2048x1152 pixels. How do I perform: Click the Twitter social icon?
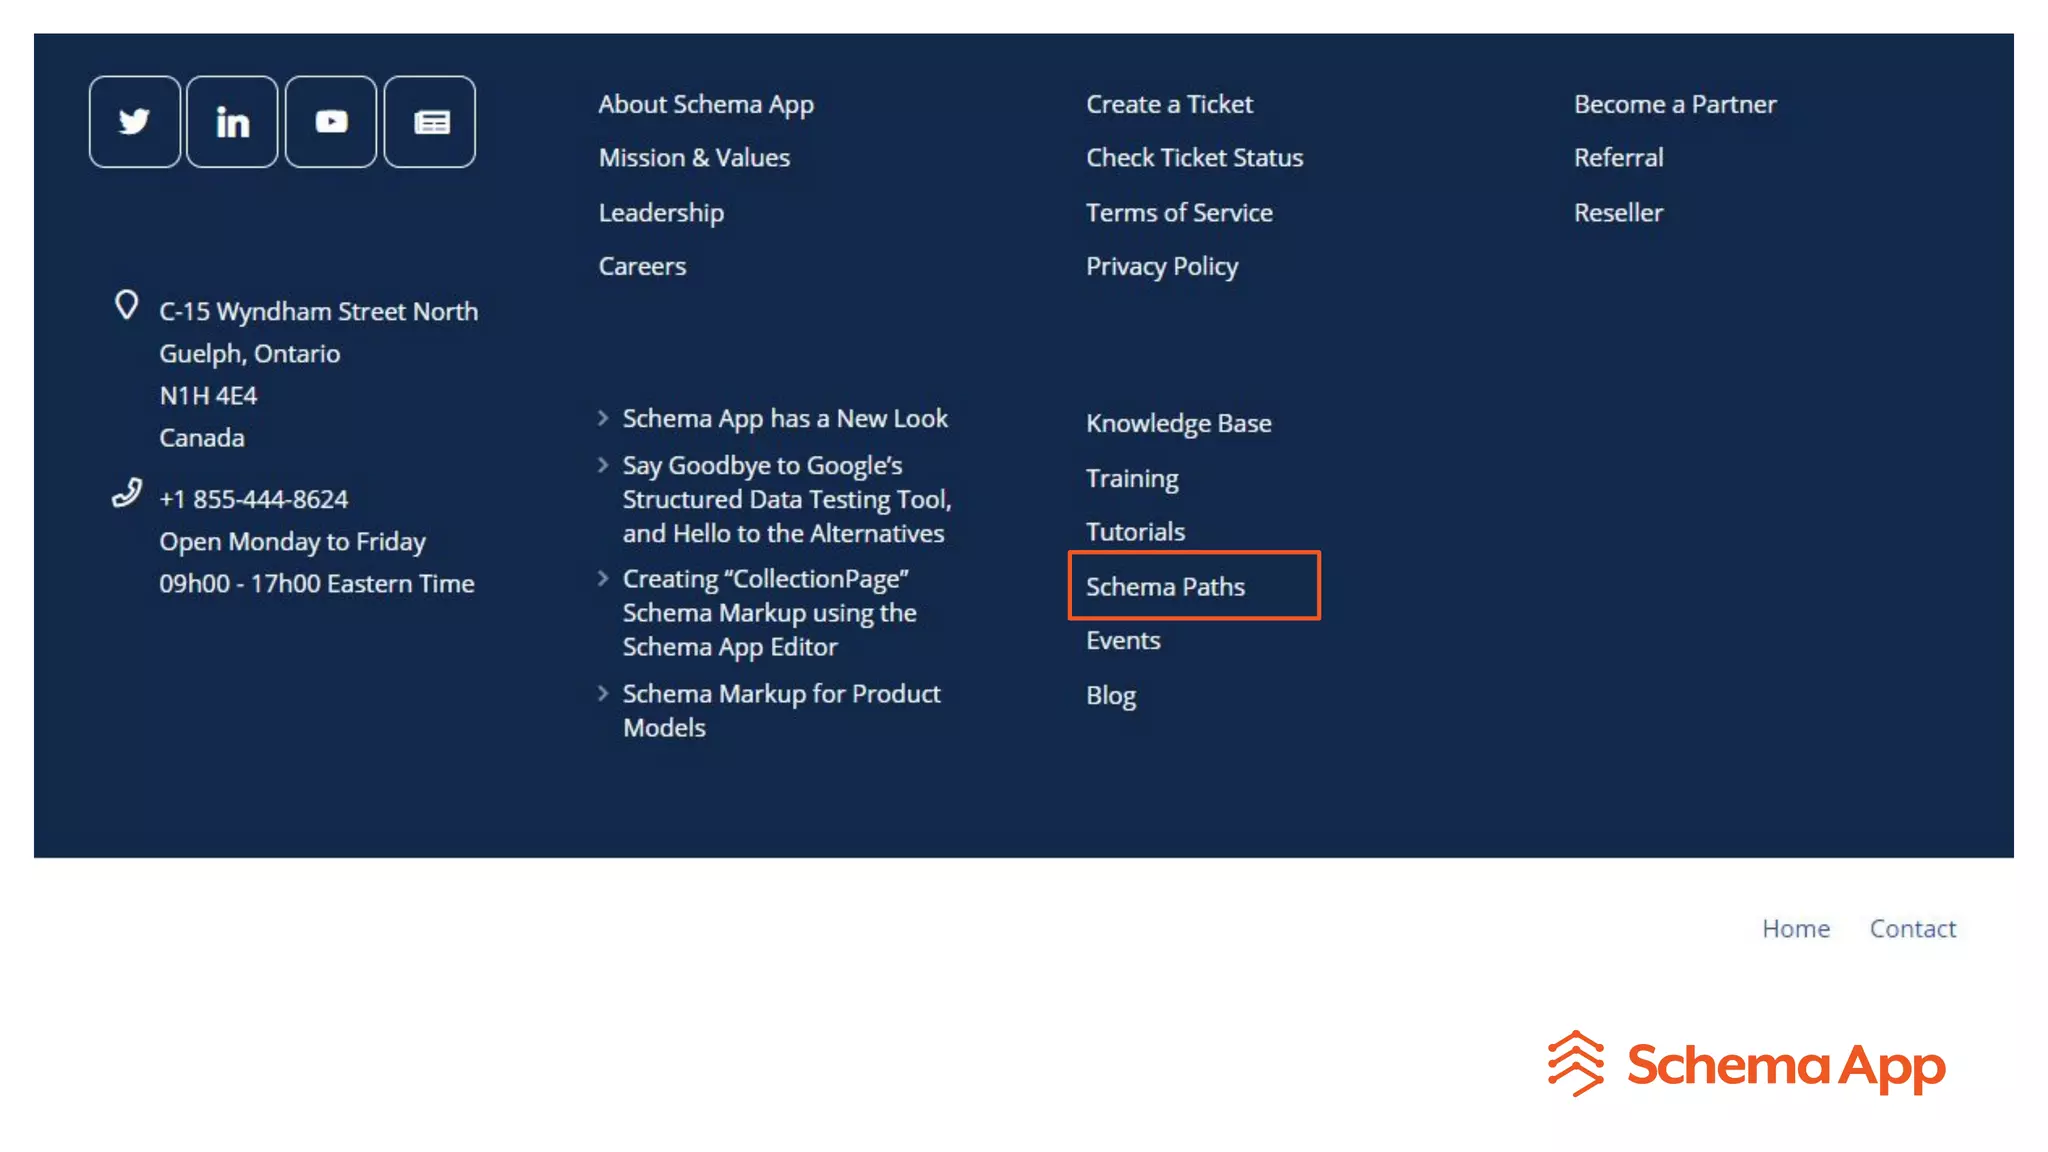[134, 122]
